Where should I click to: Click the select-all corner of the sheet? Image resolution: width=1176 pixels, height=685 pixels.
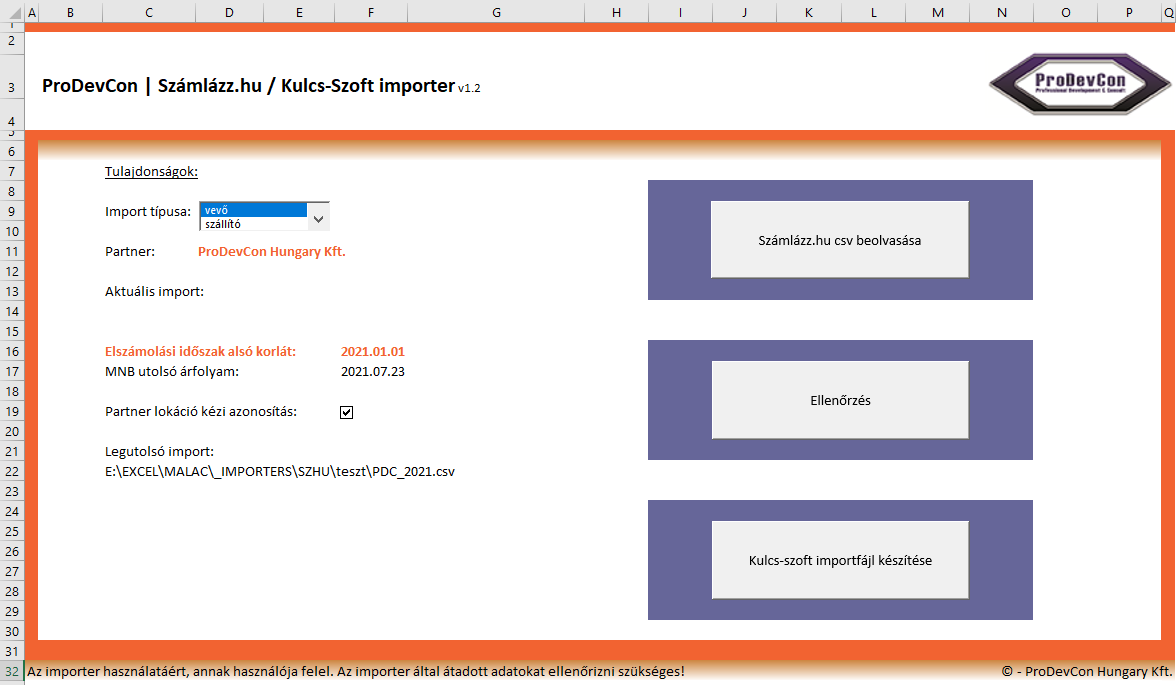pyautogui.click(x=12, y=13)
